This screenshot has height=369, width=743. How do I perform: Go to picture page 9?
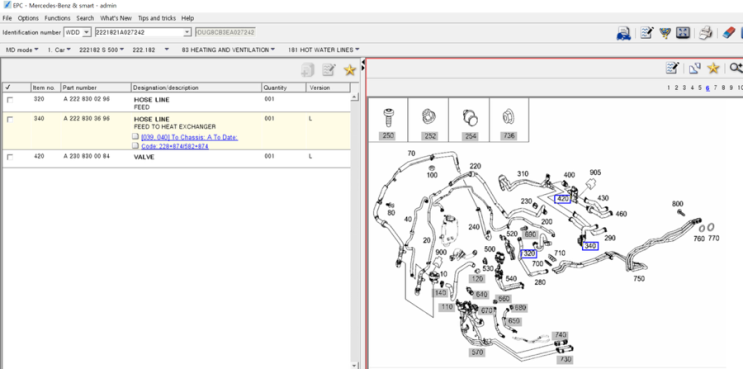click(x=731, y=88)
